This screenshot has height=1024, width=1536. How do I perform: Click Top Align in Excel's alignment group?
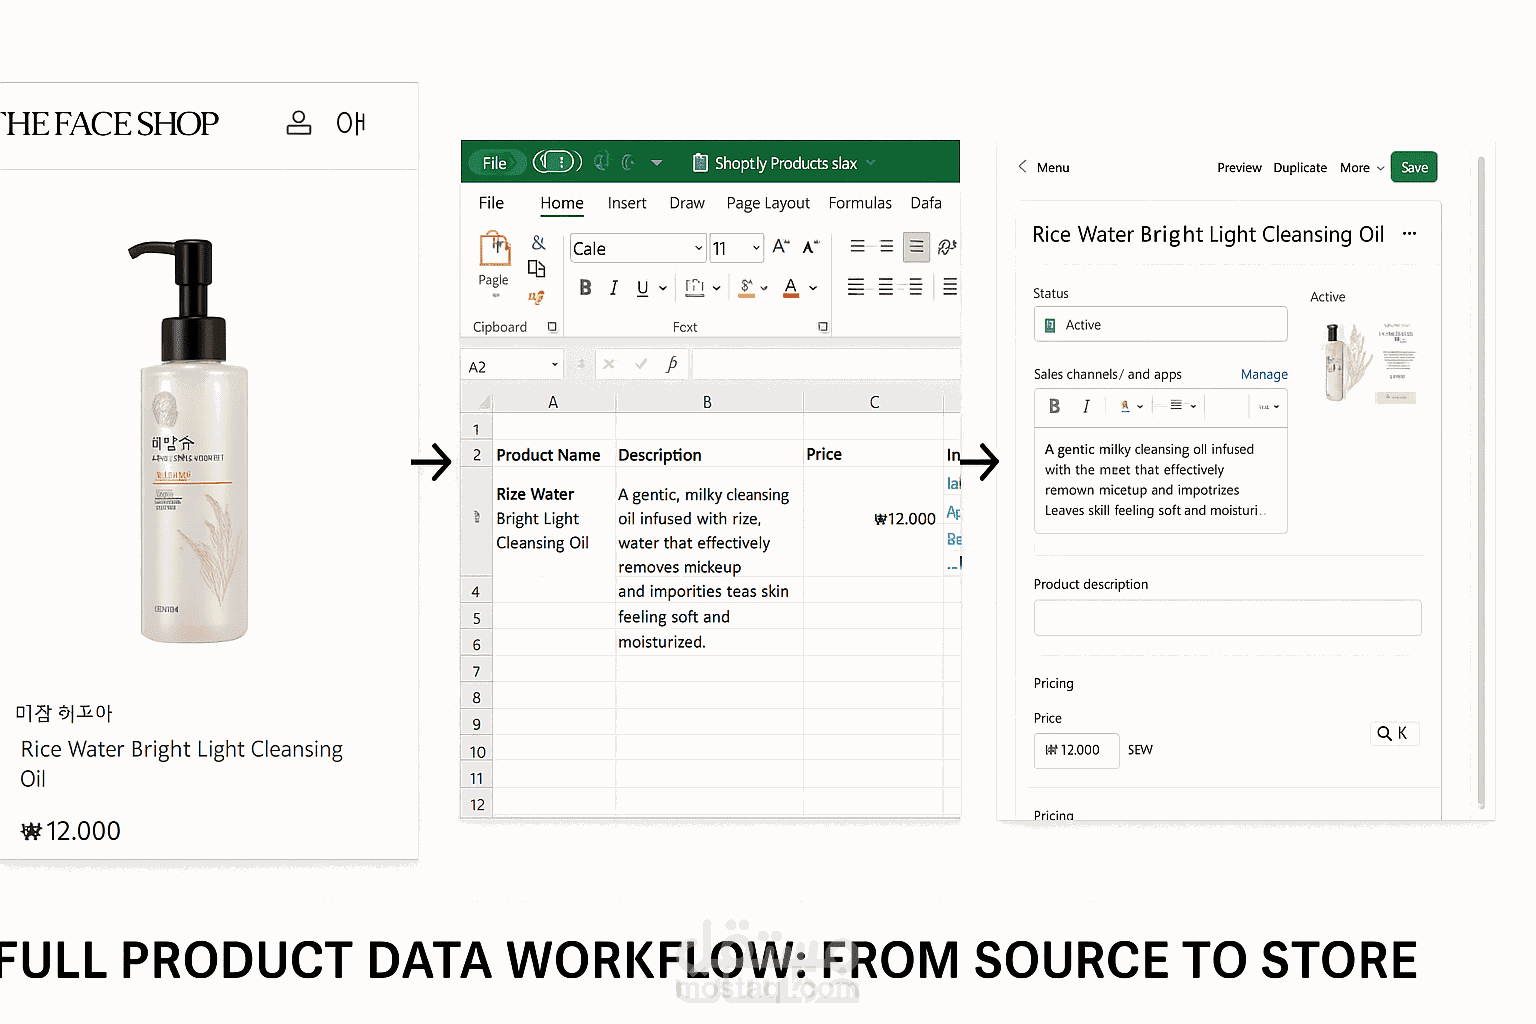tap(857, 246)
